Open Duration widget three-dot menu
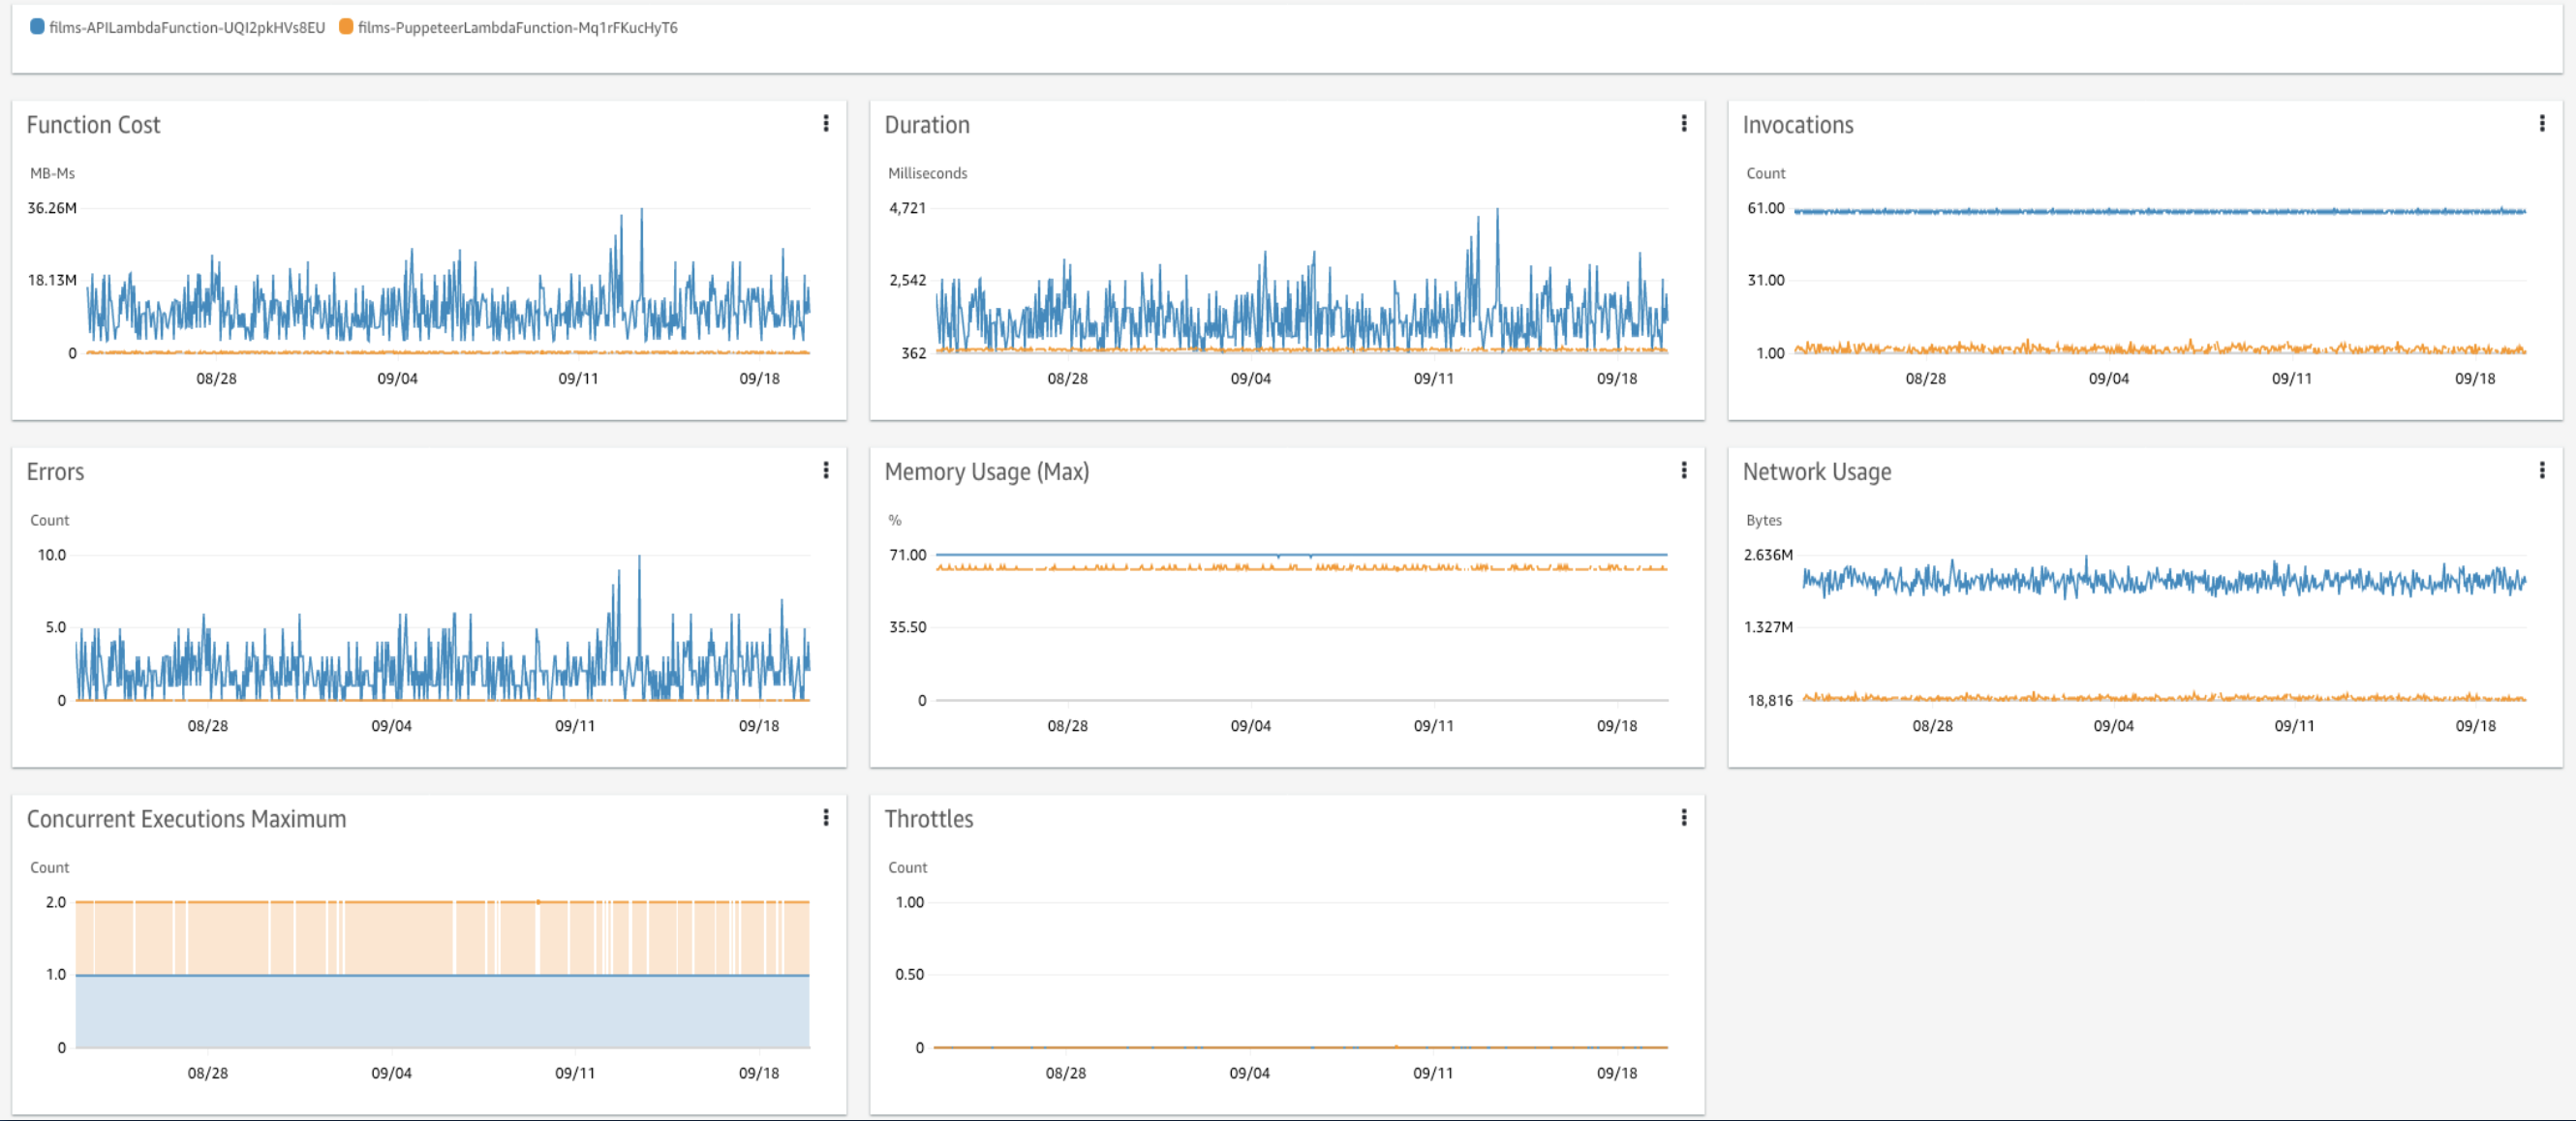This screenshot has width=2576, height=1121. pyautogui.click(x=1684, y=123)
